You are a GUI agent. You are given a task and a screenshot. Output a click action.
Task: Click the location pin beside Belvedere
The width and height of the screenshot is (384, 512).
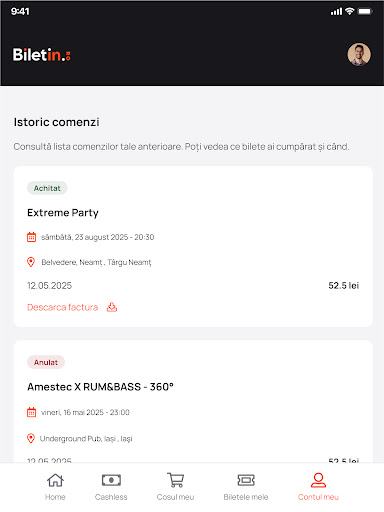click(x=31, y=262)
